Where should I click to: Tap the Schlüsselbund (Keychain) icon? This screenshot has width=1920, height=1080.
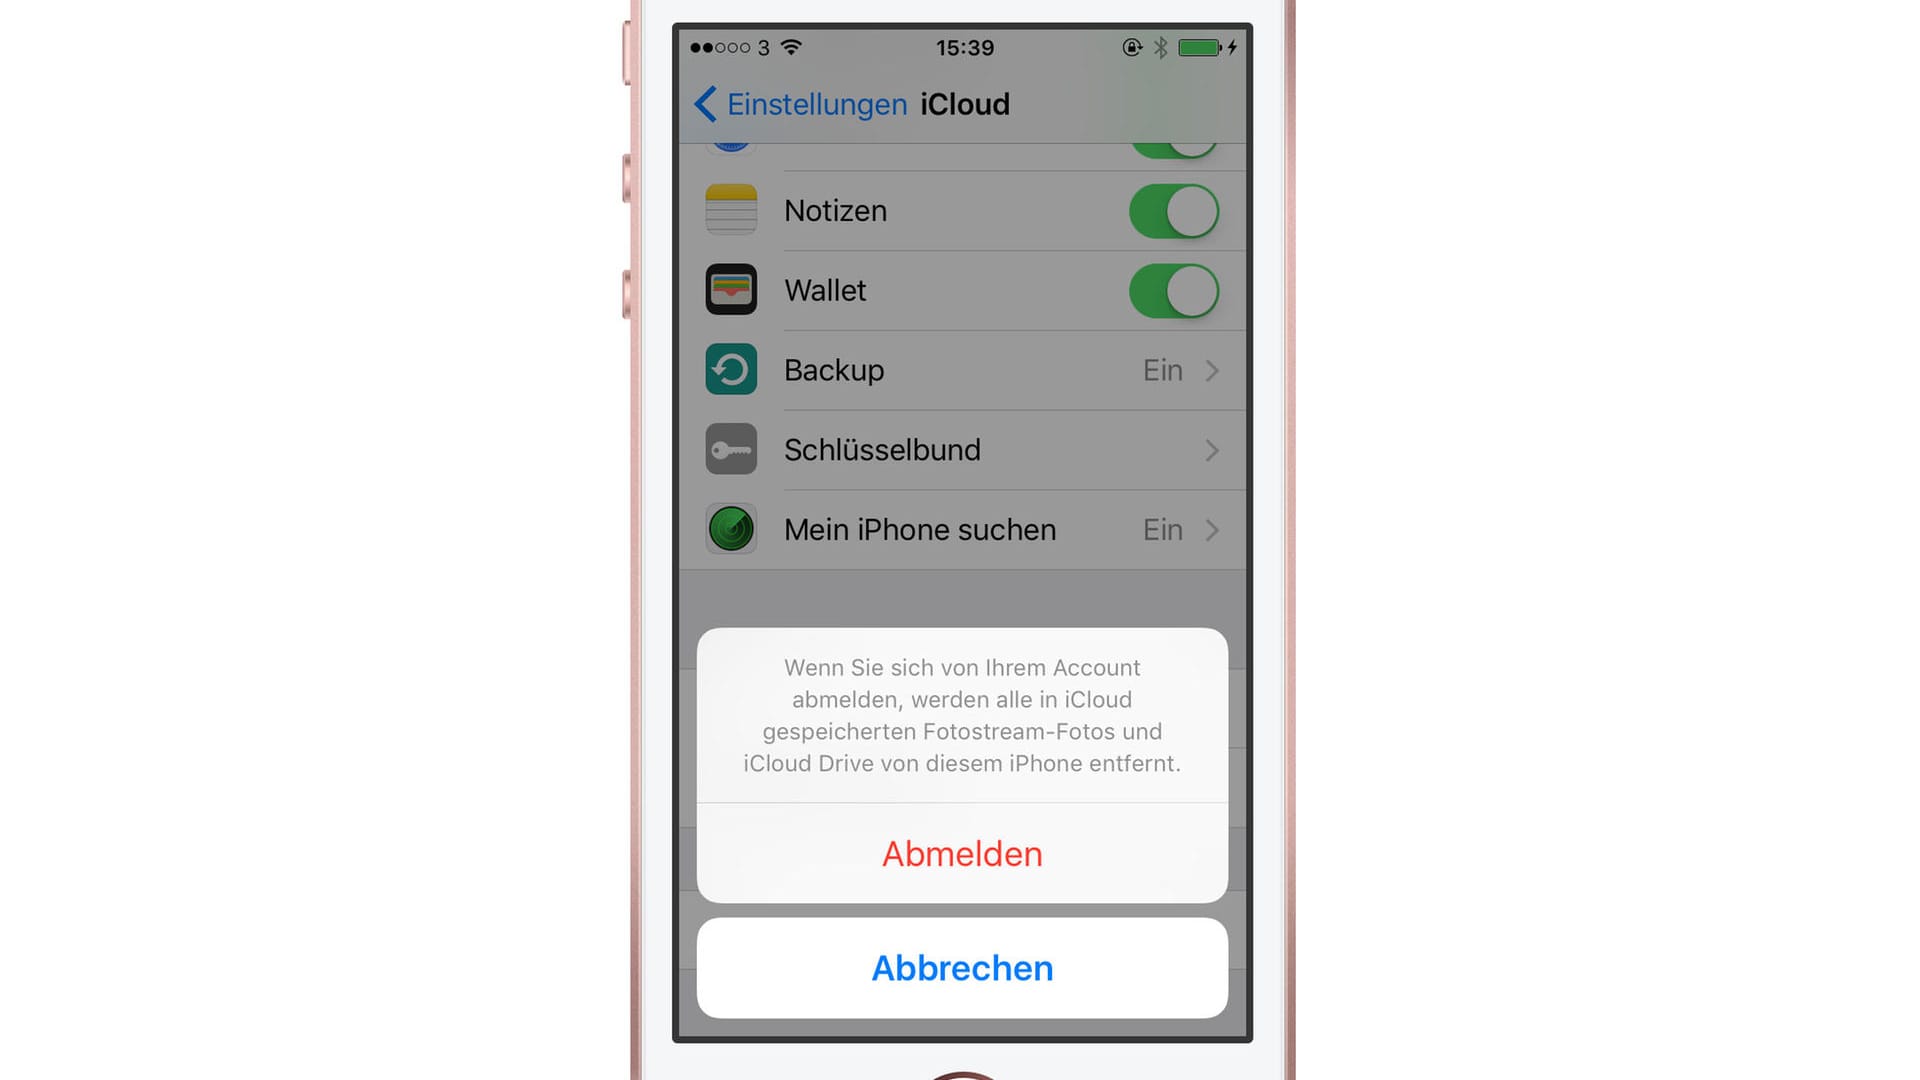(732, 448)
